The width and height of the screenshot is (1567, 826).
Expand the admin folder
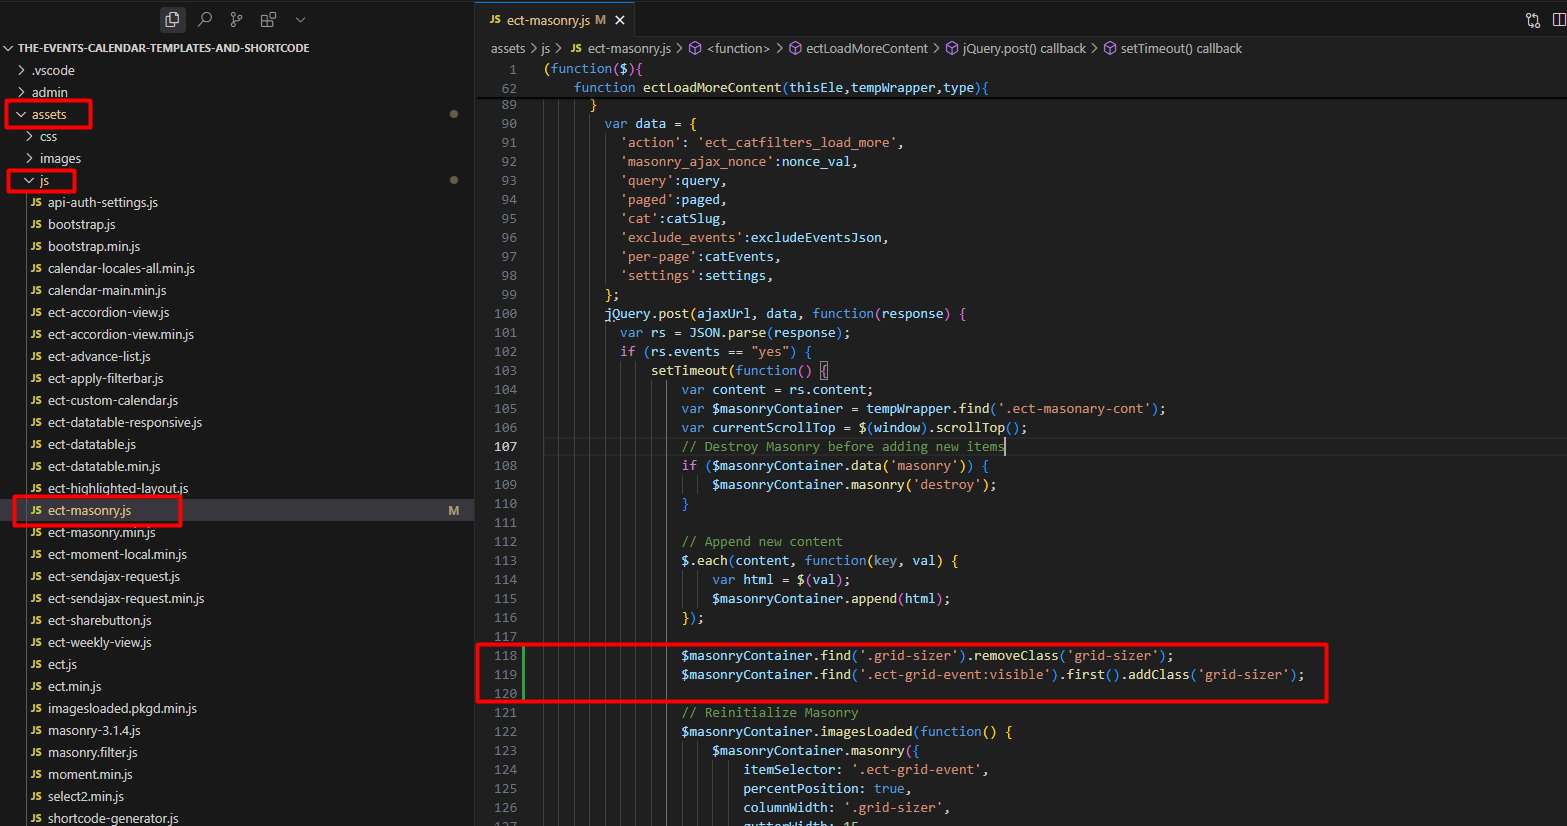pyautogui.click(x=50, y=92)
